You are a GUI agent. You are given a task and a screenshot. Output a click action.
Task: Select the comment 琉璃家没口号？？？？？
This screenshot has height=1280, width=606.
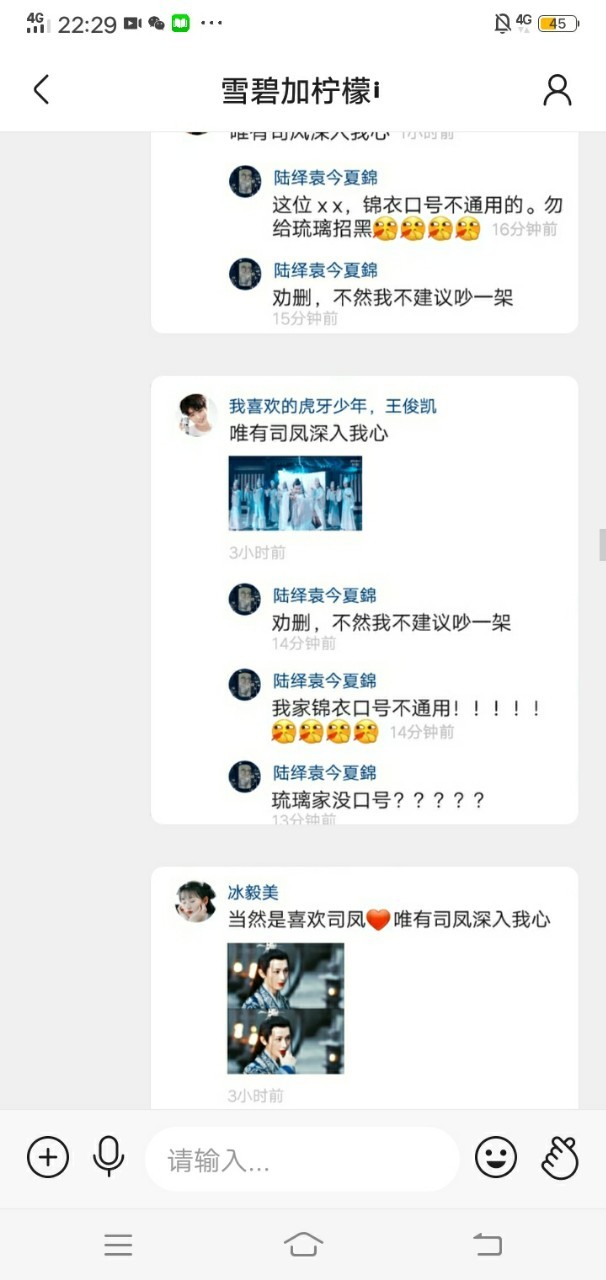(x=379, y=800)
